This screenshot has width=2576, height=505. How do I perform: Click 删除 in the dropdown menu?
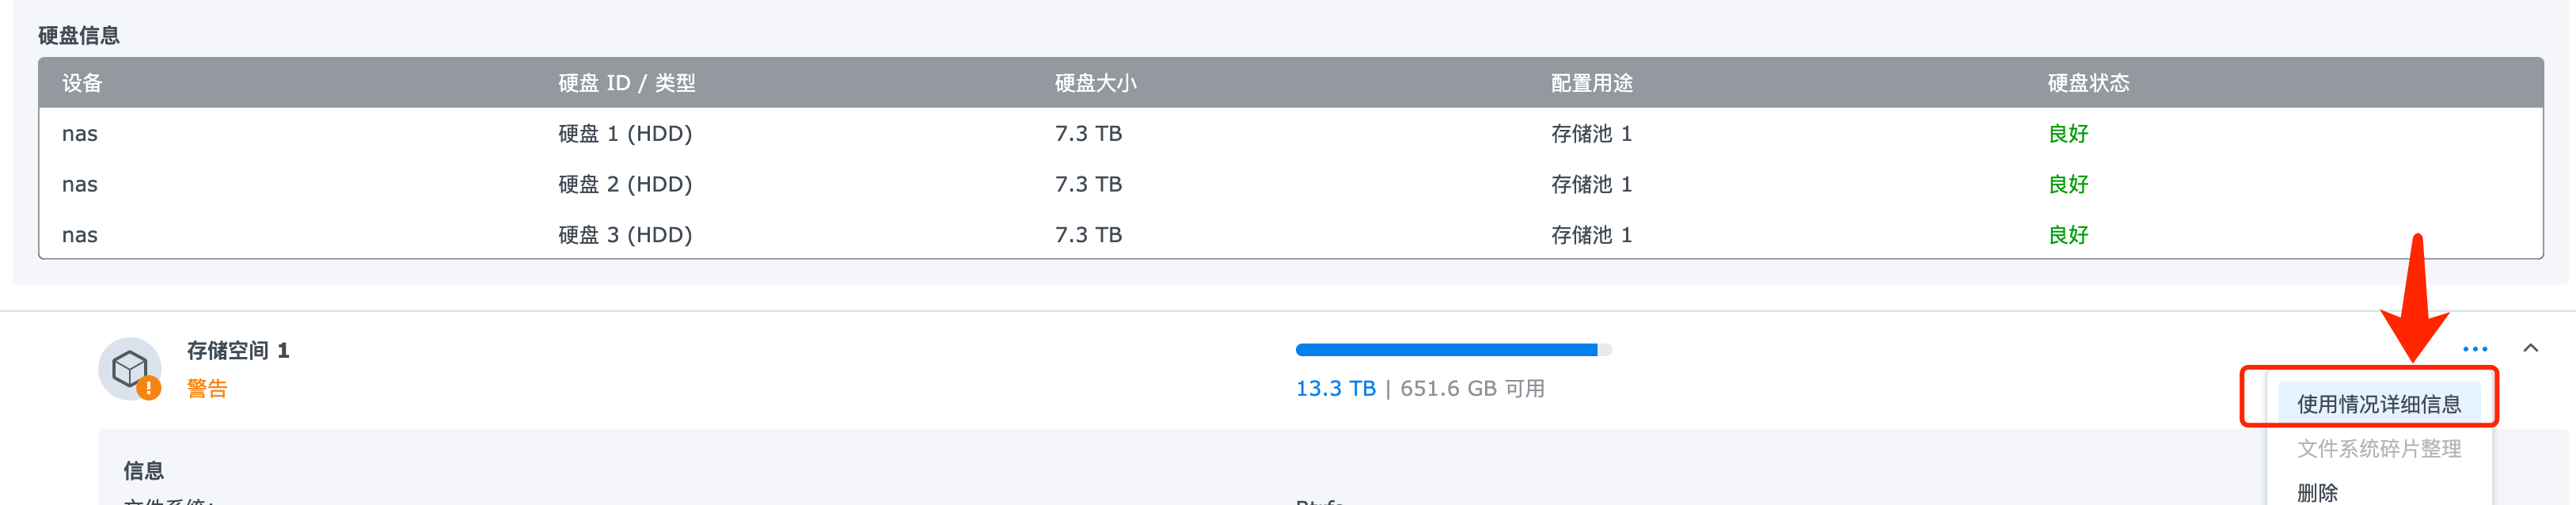pyautogui.click(x=2317, y=493)
